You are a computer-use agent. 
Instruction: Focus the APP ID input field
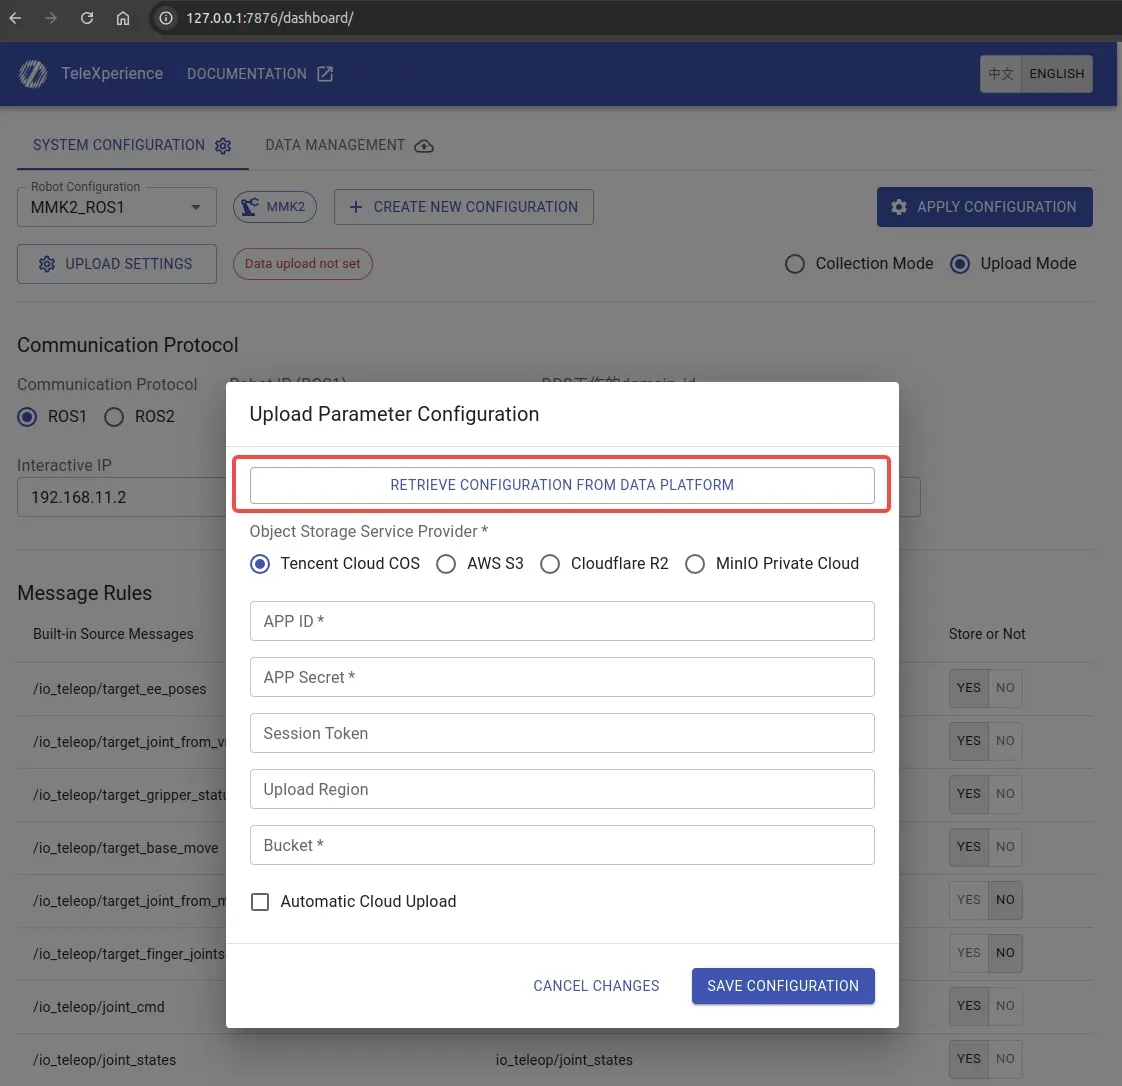point(562,621)
